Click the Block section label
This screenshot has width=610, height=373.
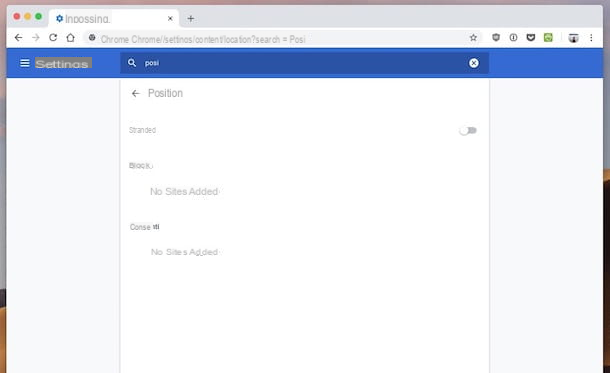tap(140, 166)
